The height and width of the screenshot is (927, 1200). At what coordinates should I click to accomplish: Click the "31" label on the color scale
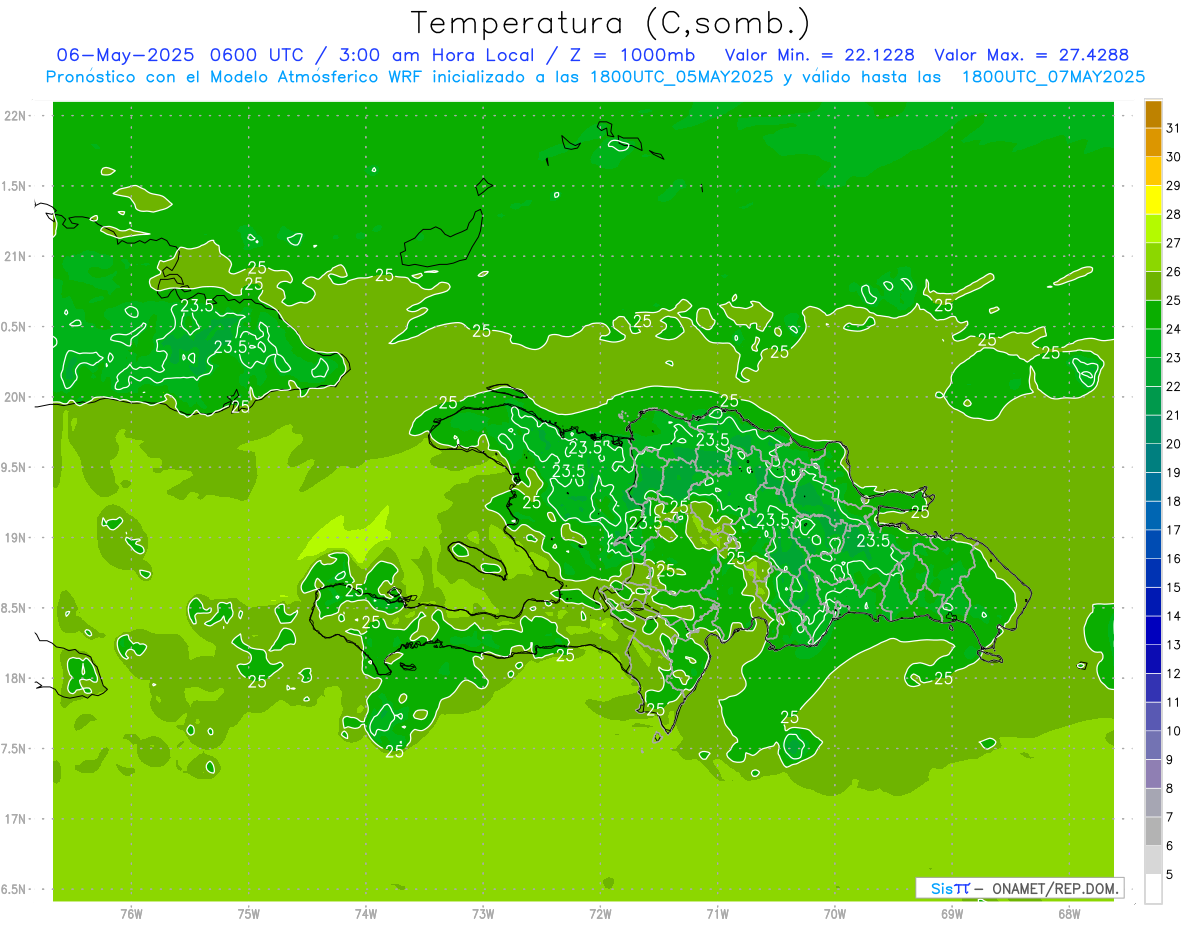pyautogui.click(x=1174, y=128)
